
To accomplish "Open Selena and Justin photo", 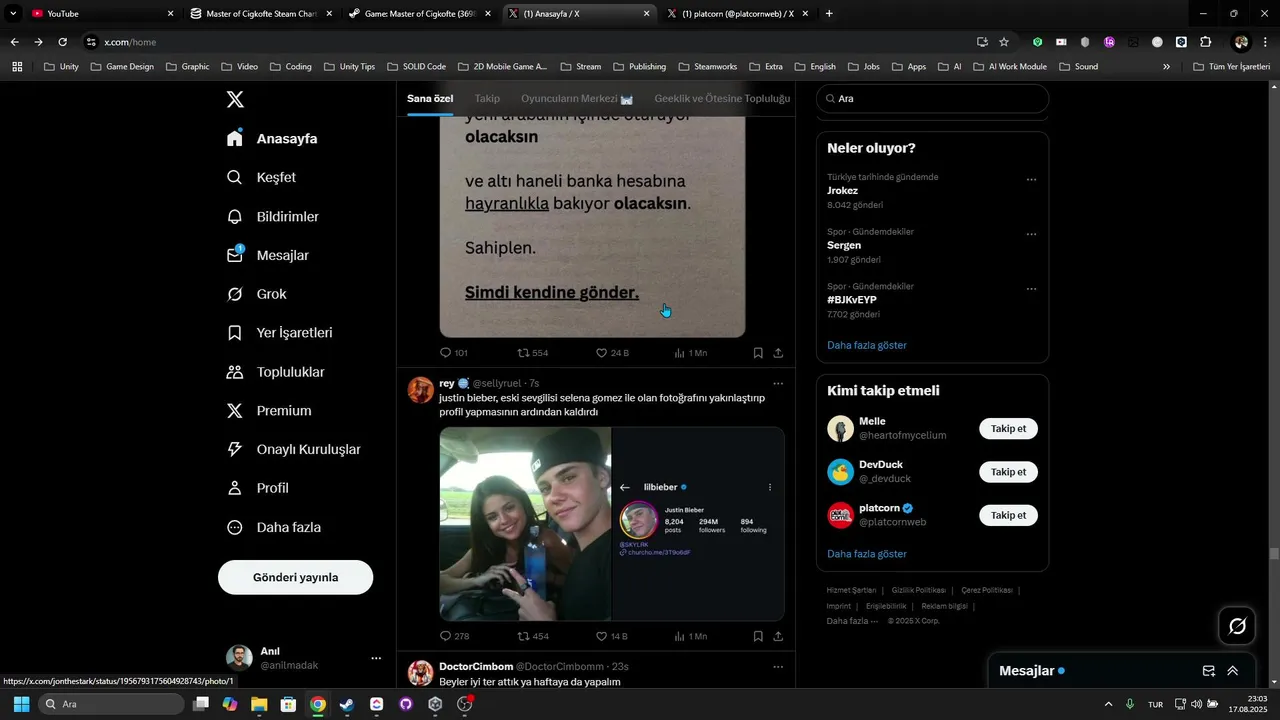I will point(525,524).
